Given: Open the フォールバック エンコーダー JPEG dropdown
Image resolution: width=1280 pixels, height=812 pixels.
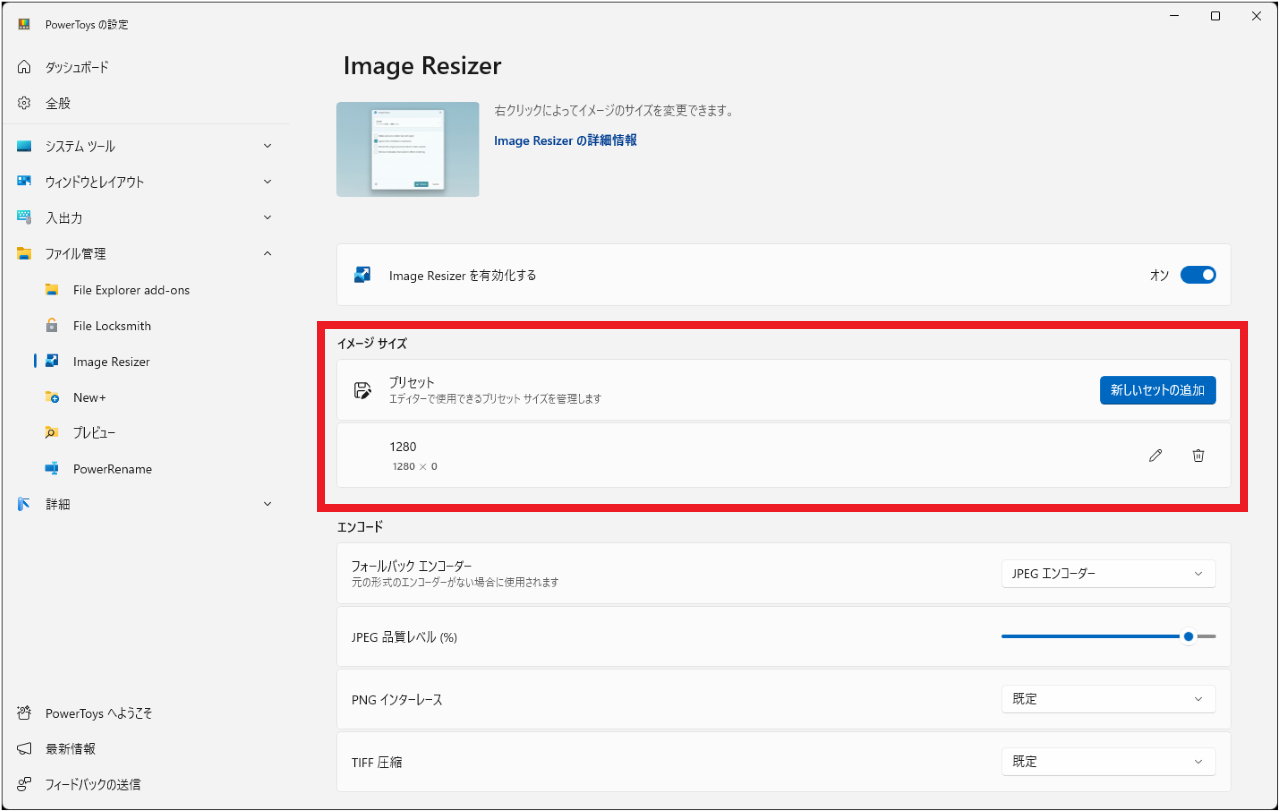Looking at the screenshot, I should 1108,574.
